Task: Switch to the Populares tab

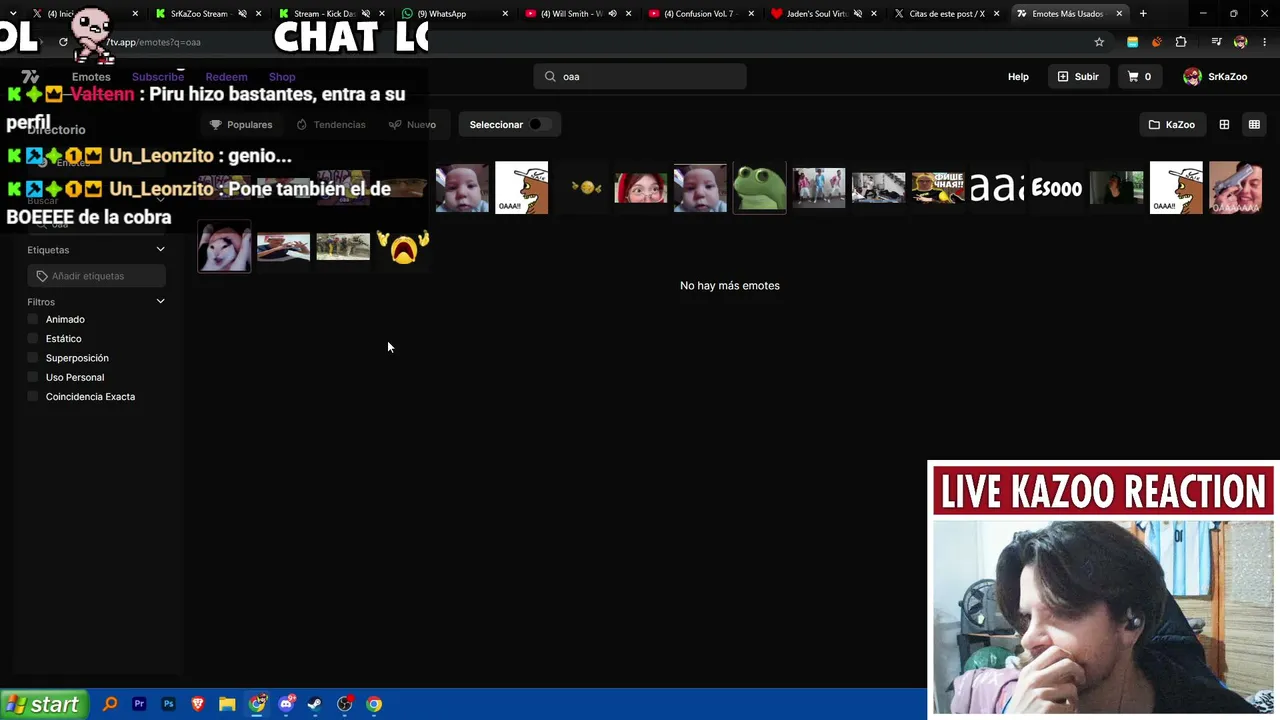Action: click(x=241, y=125)
